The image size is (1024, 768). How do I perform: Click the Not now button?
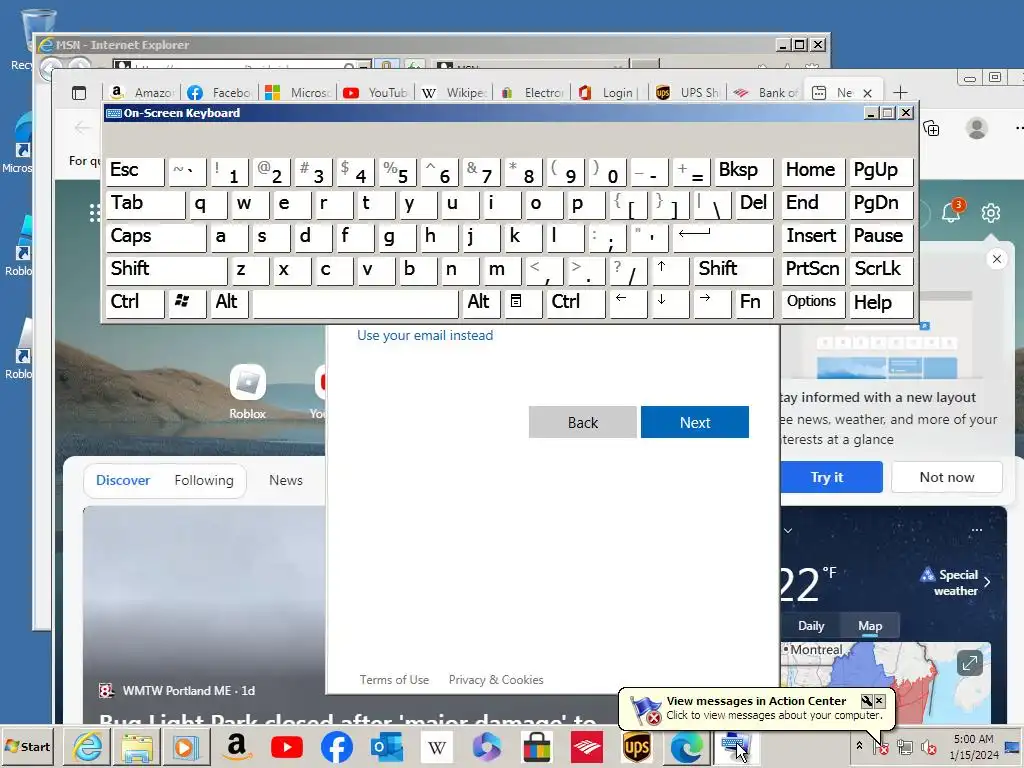tap(946, 477)
